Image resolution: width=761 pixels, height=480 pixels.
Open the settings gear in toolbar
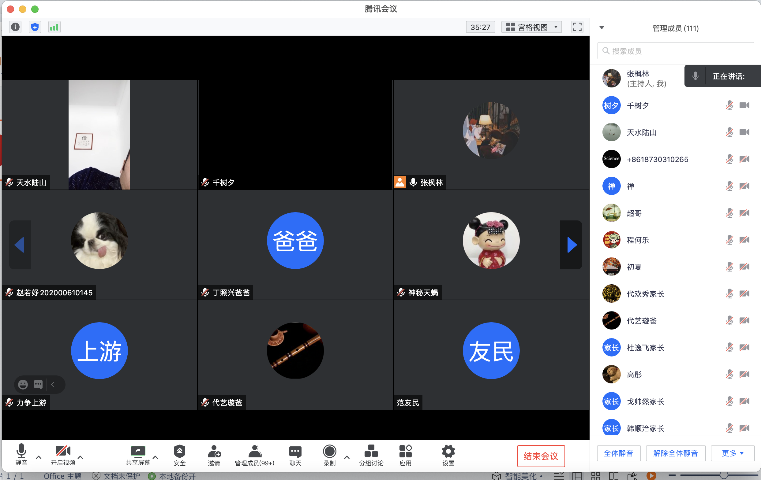(448, 452)
